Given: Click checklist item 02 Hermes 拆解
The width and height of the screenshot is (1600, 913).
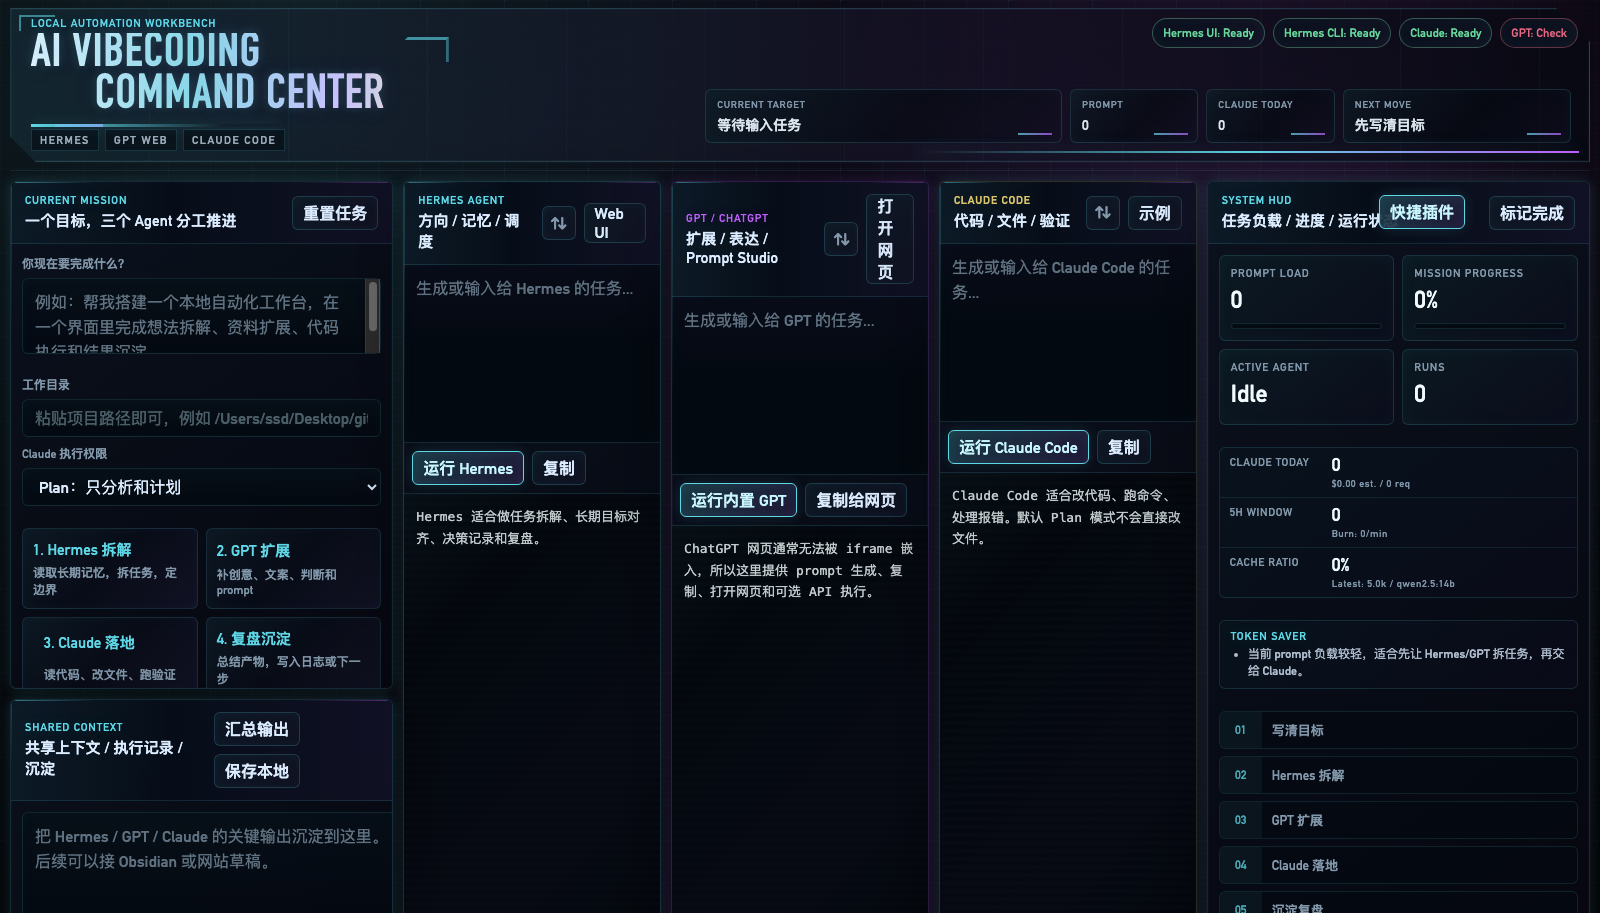Looking at the screenshot, I should click(x=1398, y=775).
